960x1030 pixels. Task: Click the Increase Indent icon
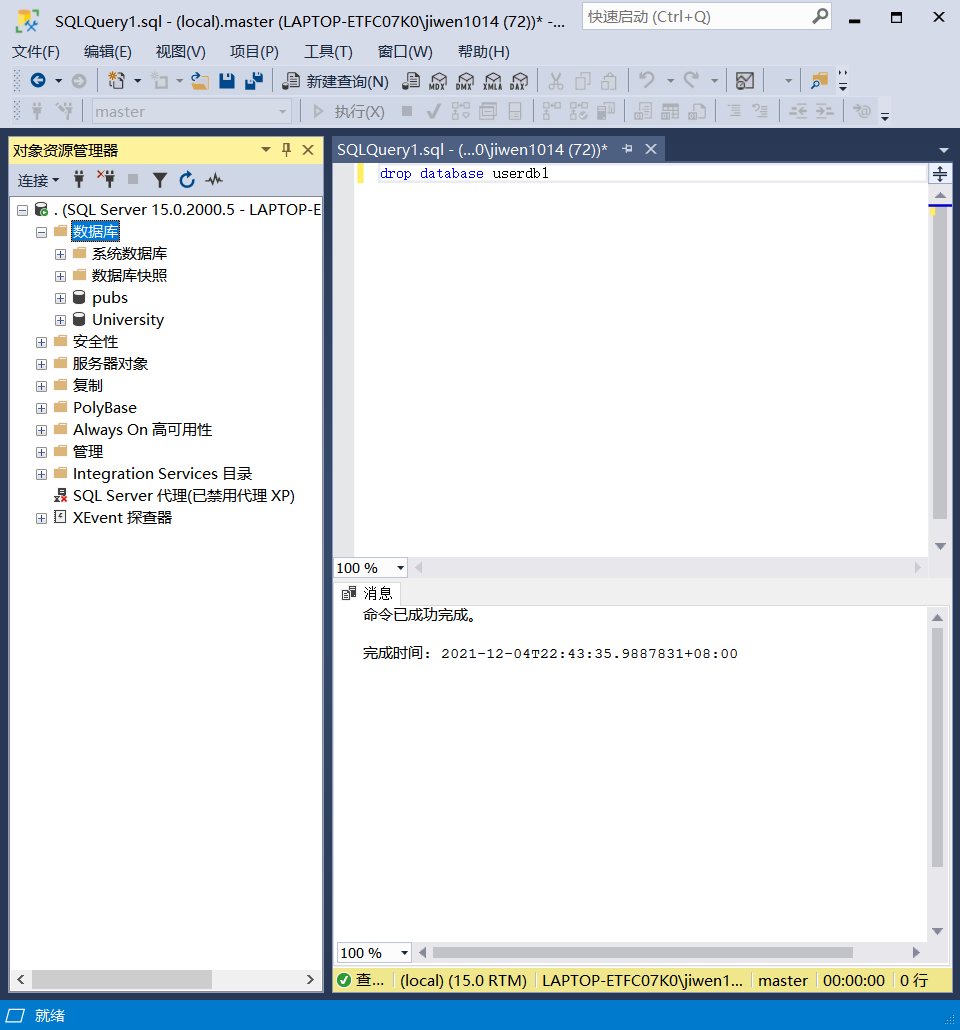(825, 111)
